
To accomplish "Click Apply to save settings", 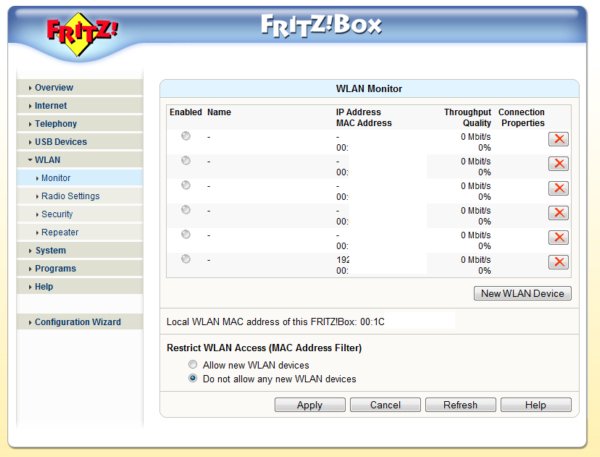I will coord(310,405).
